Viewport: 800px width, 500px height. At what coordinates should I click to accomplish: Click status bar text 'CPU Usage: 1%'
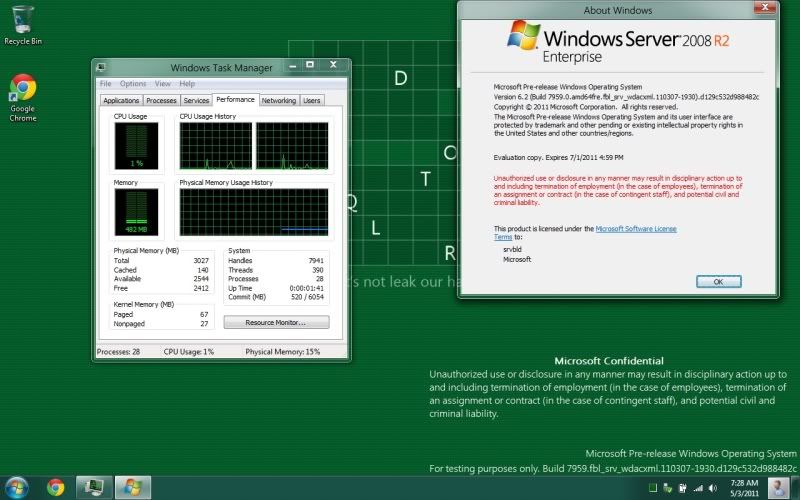click(189, 352)
